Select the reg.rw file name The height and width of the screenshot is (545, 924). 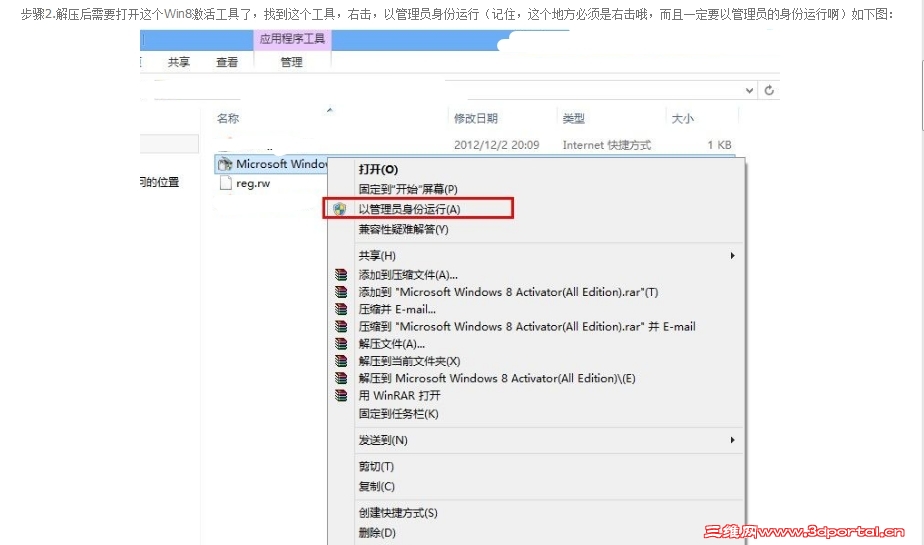pyautogui.click(x=253, y=183)
